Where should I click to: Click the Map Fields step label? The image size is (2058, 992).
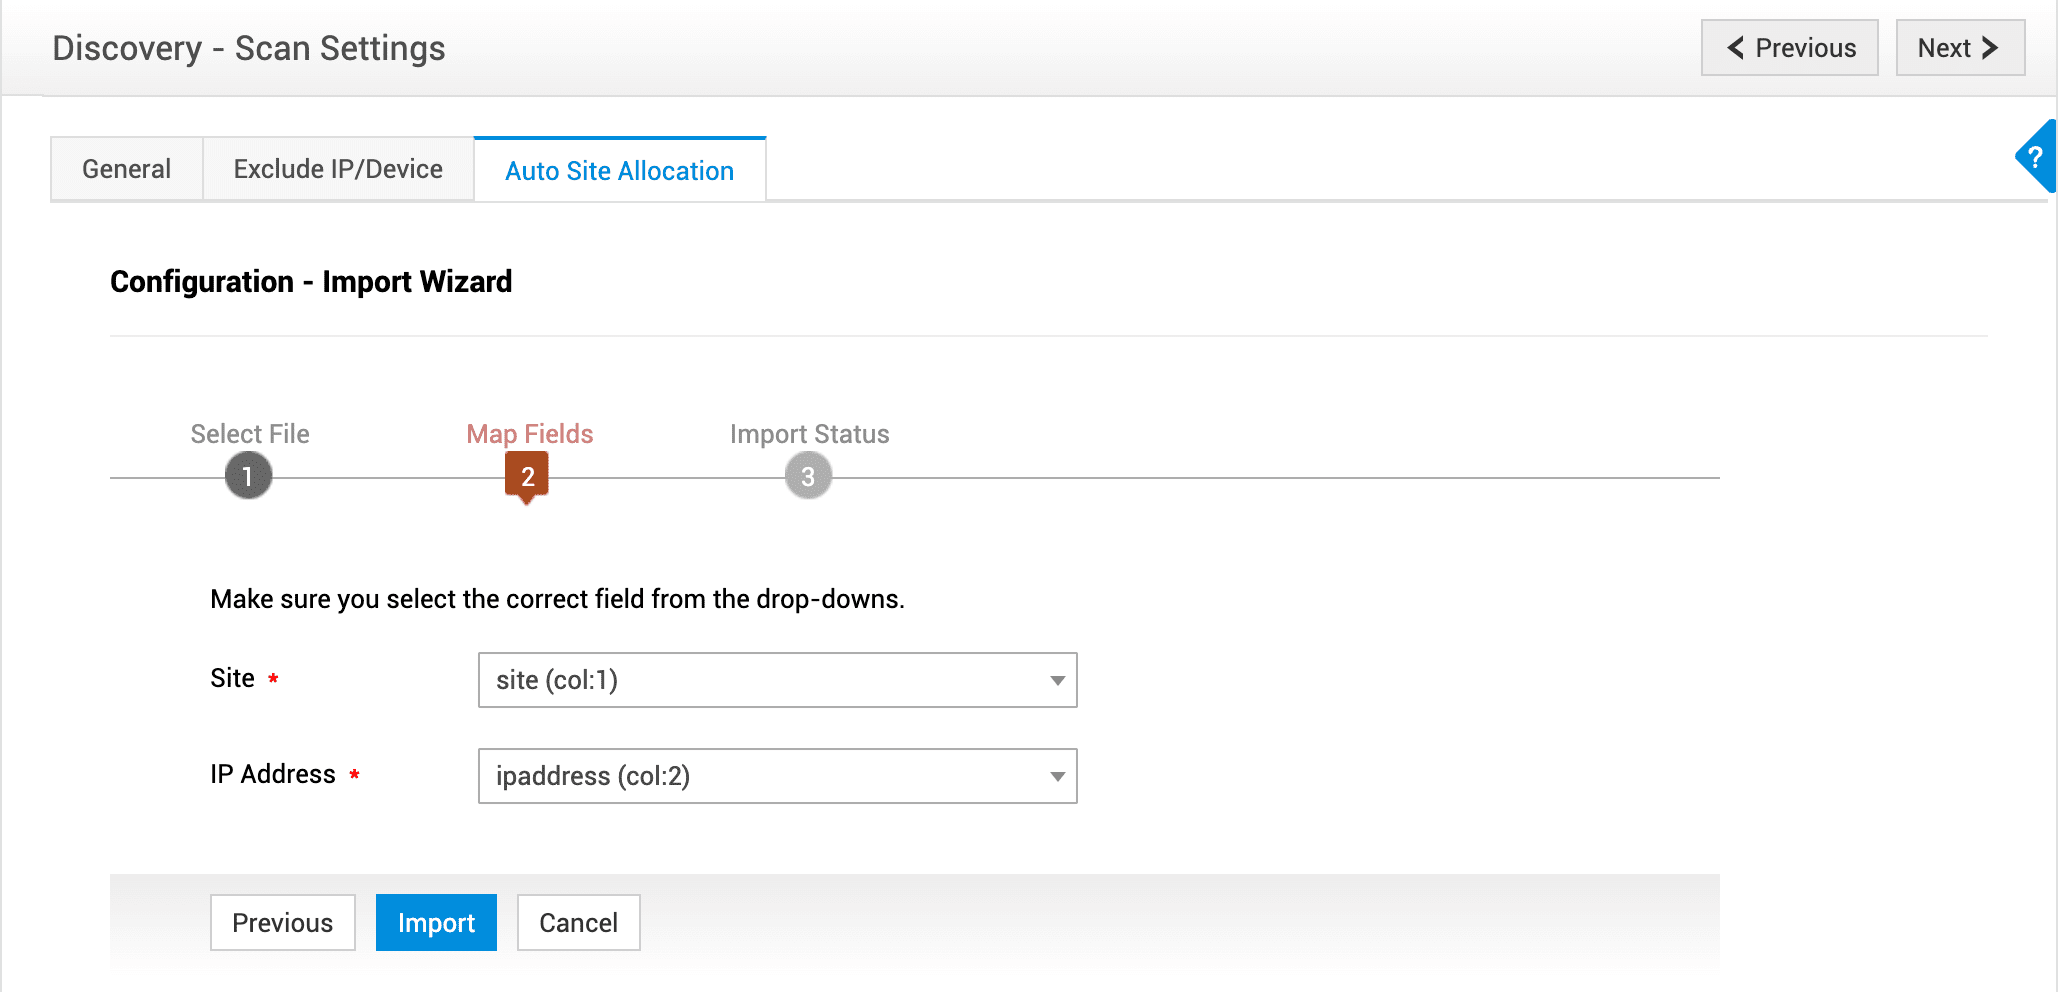click(x=529, y=434)
